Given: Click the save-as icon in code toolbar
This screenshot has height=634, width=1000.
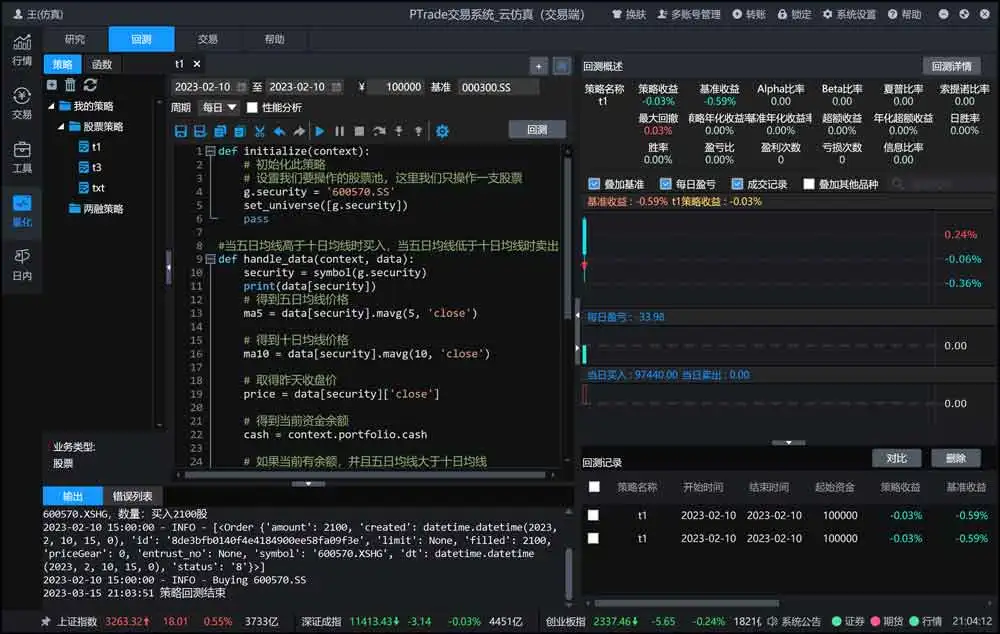Looking at the screenshot, I should click(x=200, y=131).
